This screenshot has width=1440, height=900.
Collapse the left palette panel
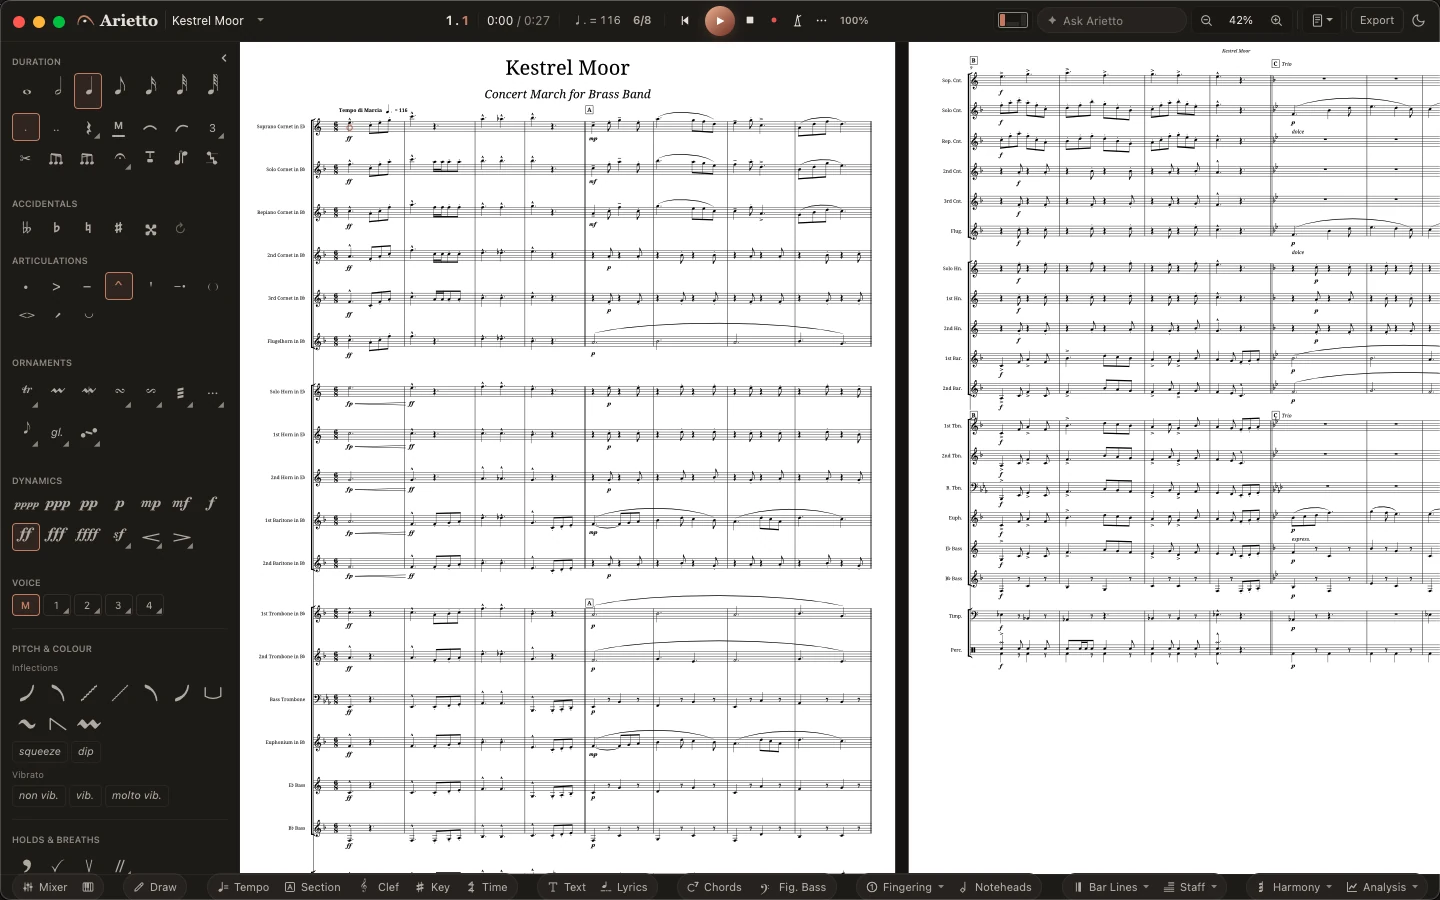224,58
